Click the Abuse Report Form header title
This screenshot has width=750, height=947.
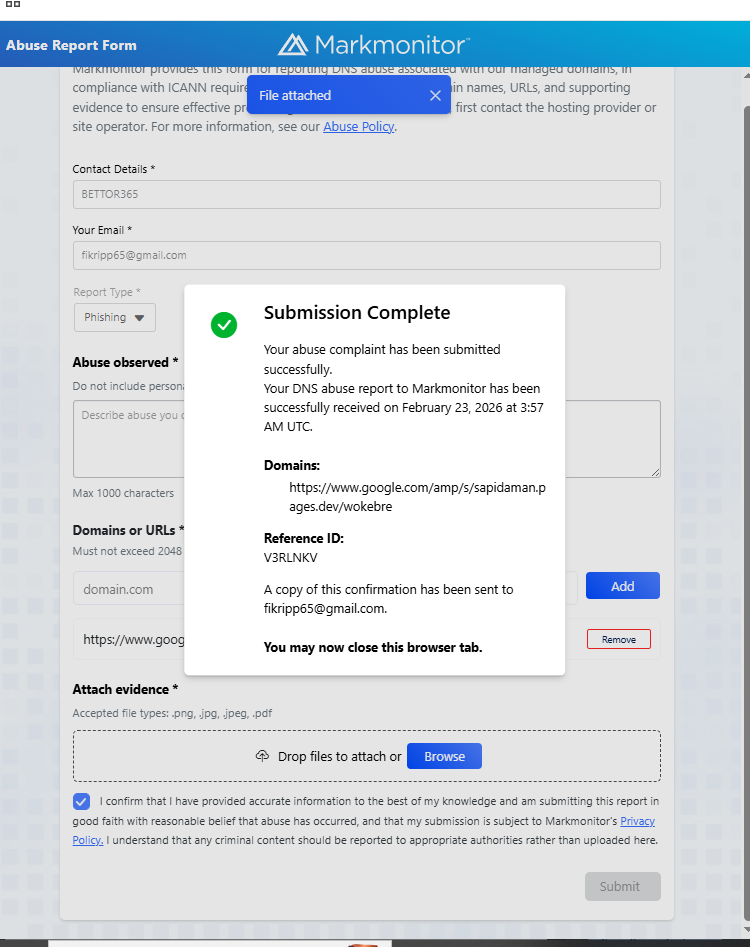click(71, 45)
